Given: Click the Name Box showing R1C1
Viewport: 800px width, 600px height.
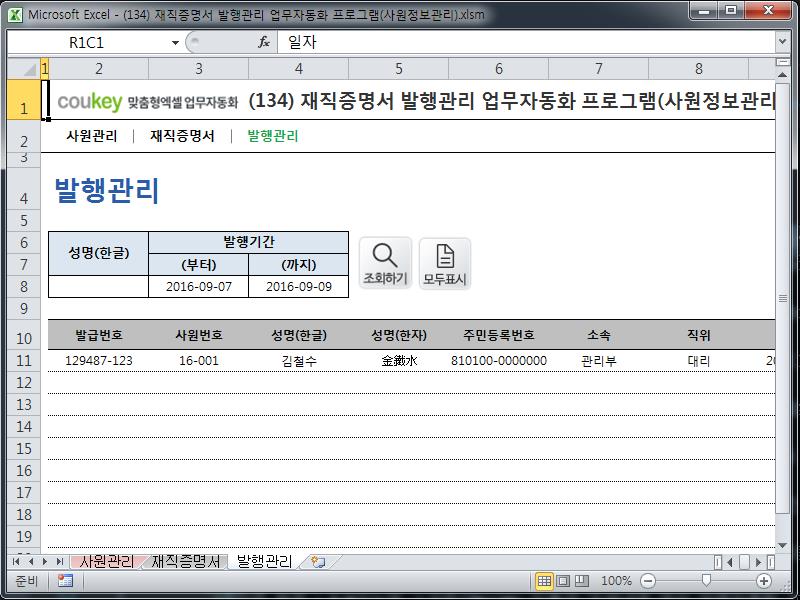Looking at the screenshot, I should 87,42.
